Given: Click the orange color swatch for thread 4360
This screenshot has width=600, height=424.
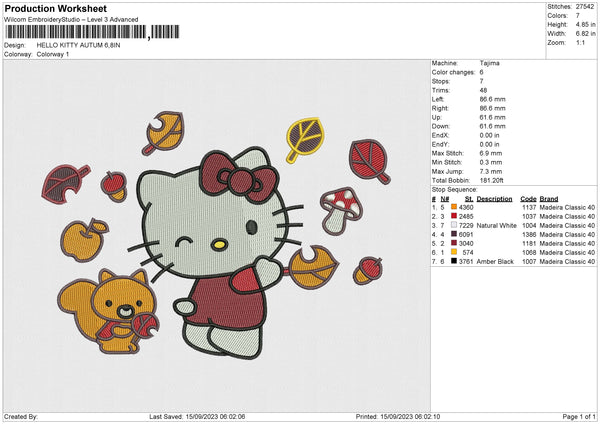Looking at the screenshot, I should (x=454, y=207).
